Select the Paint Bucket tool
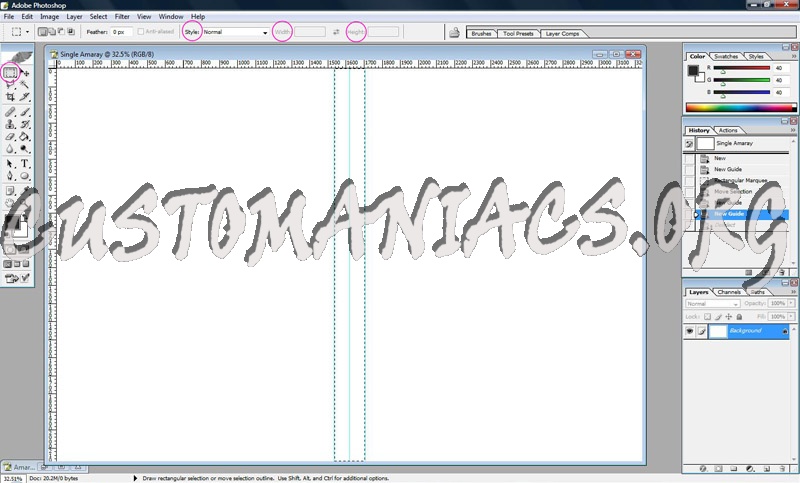 [25, 137]
